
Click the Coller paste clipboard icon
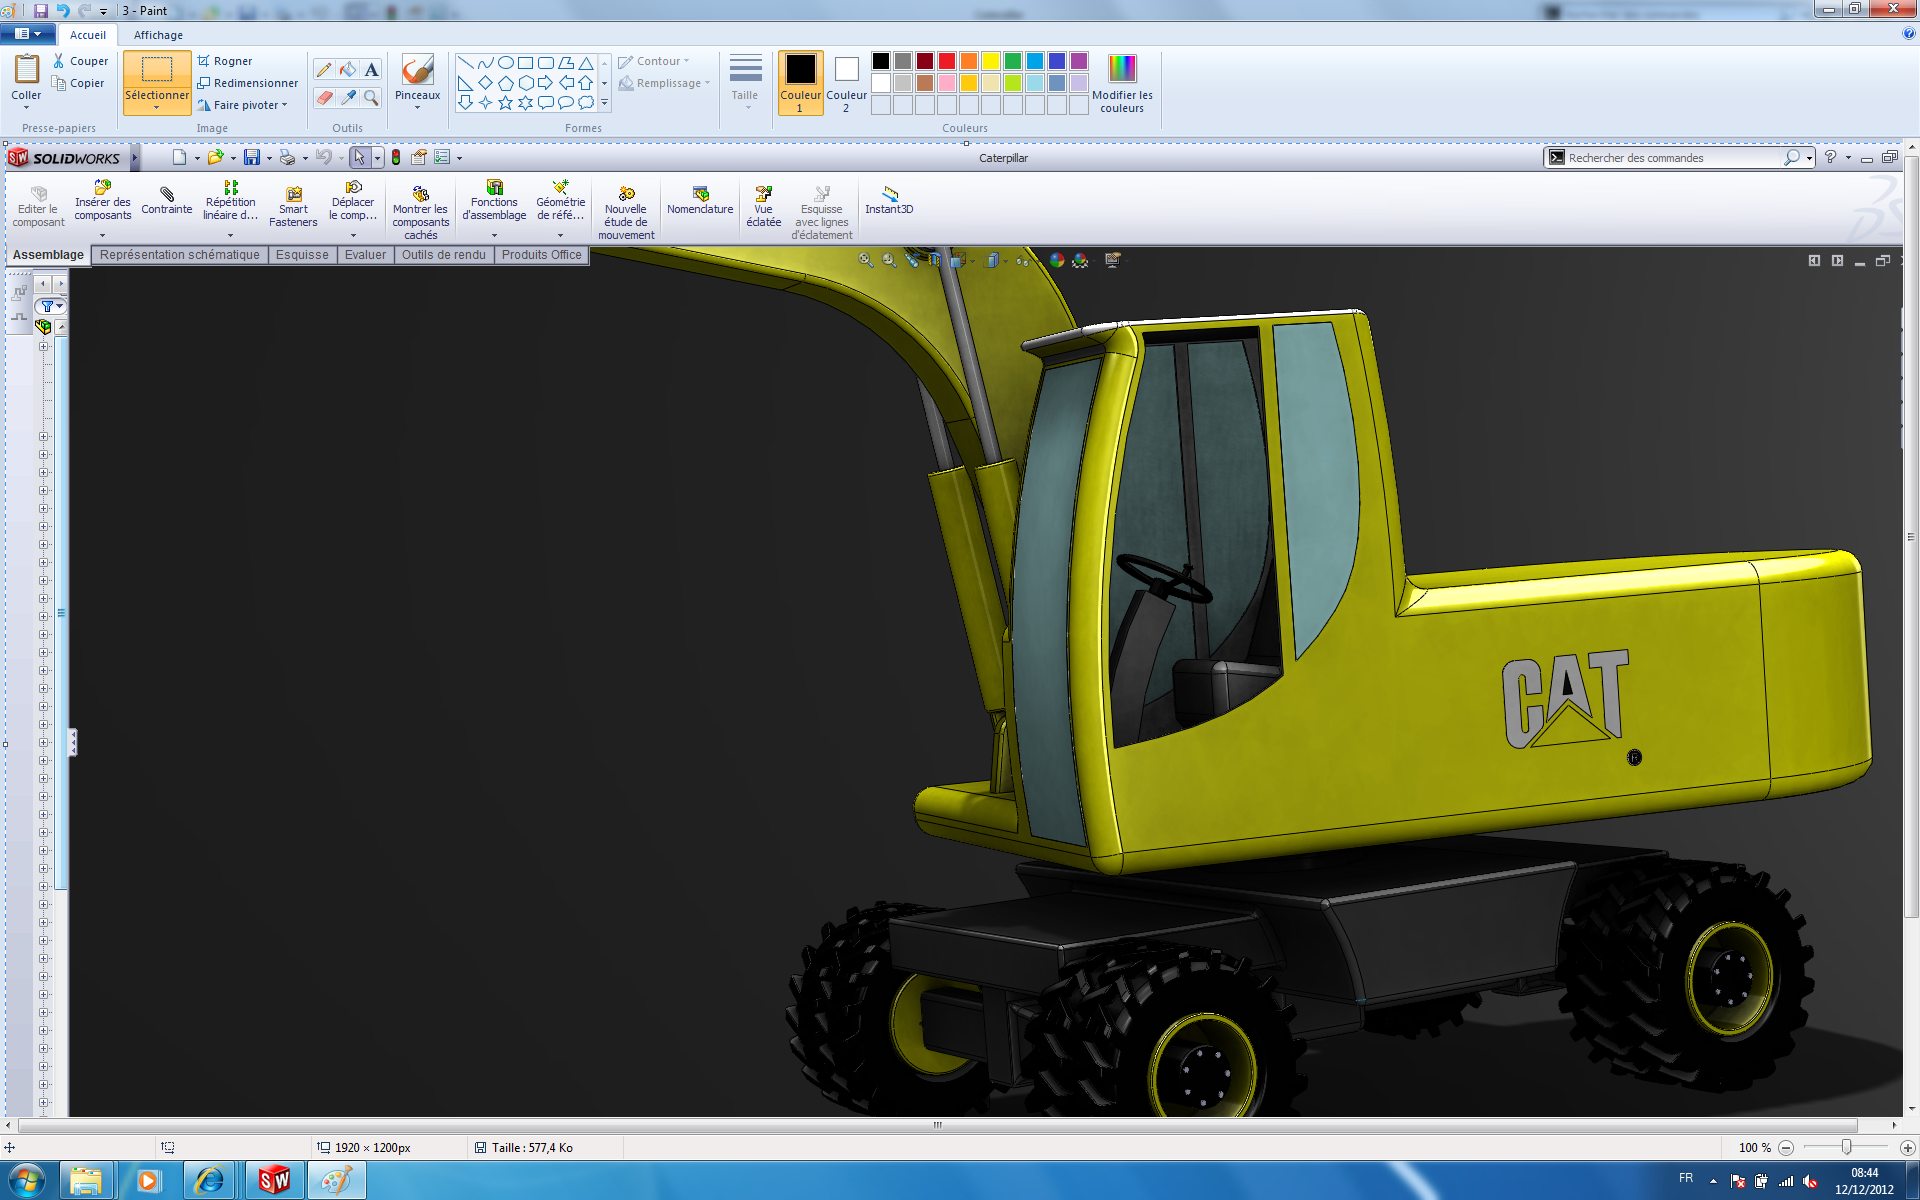pyautogui.click(x=26, y=70)
